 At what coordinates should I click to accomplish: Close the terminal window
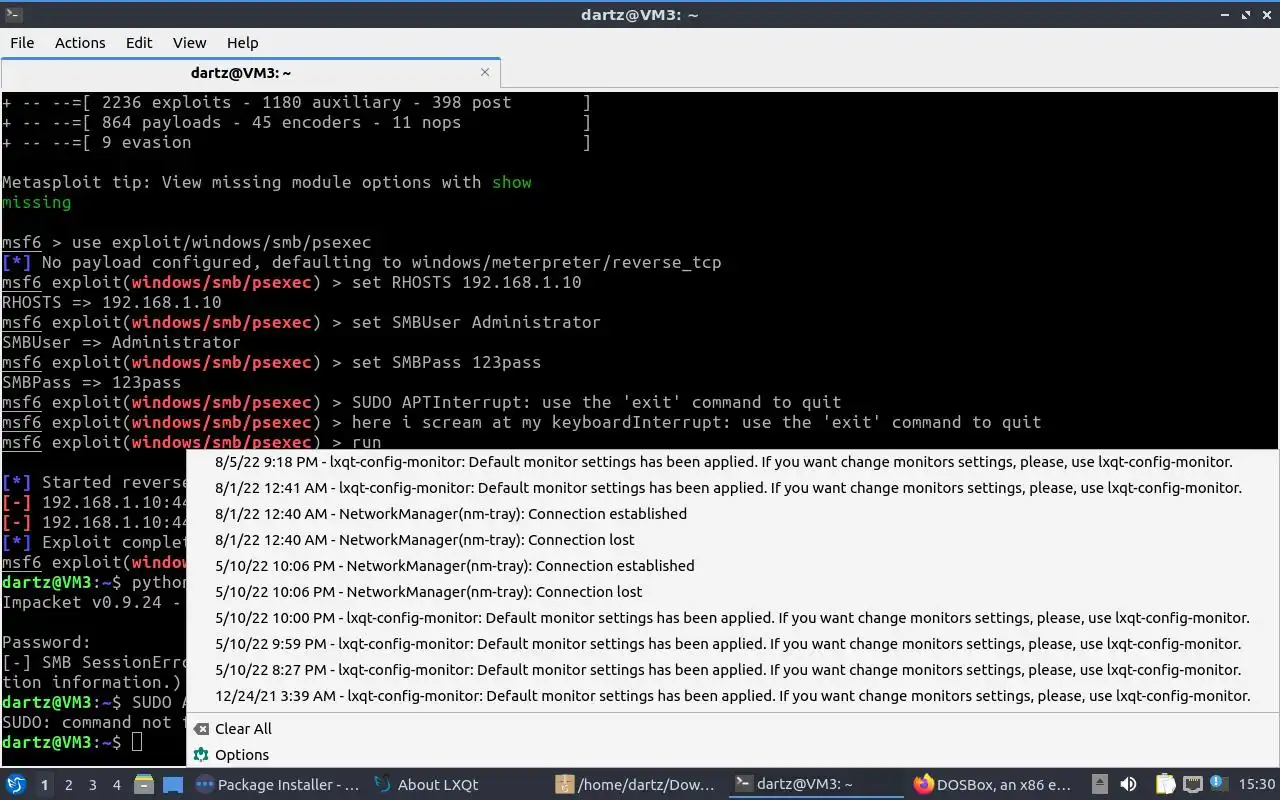point(1266,14)
